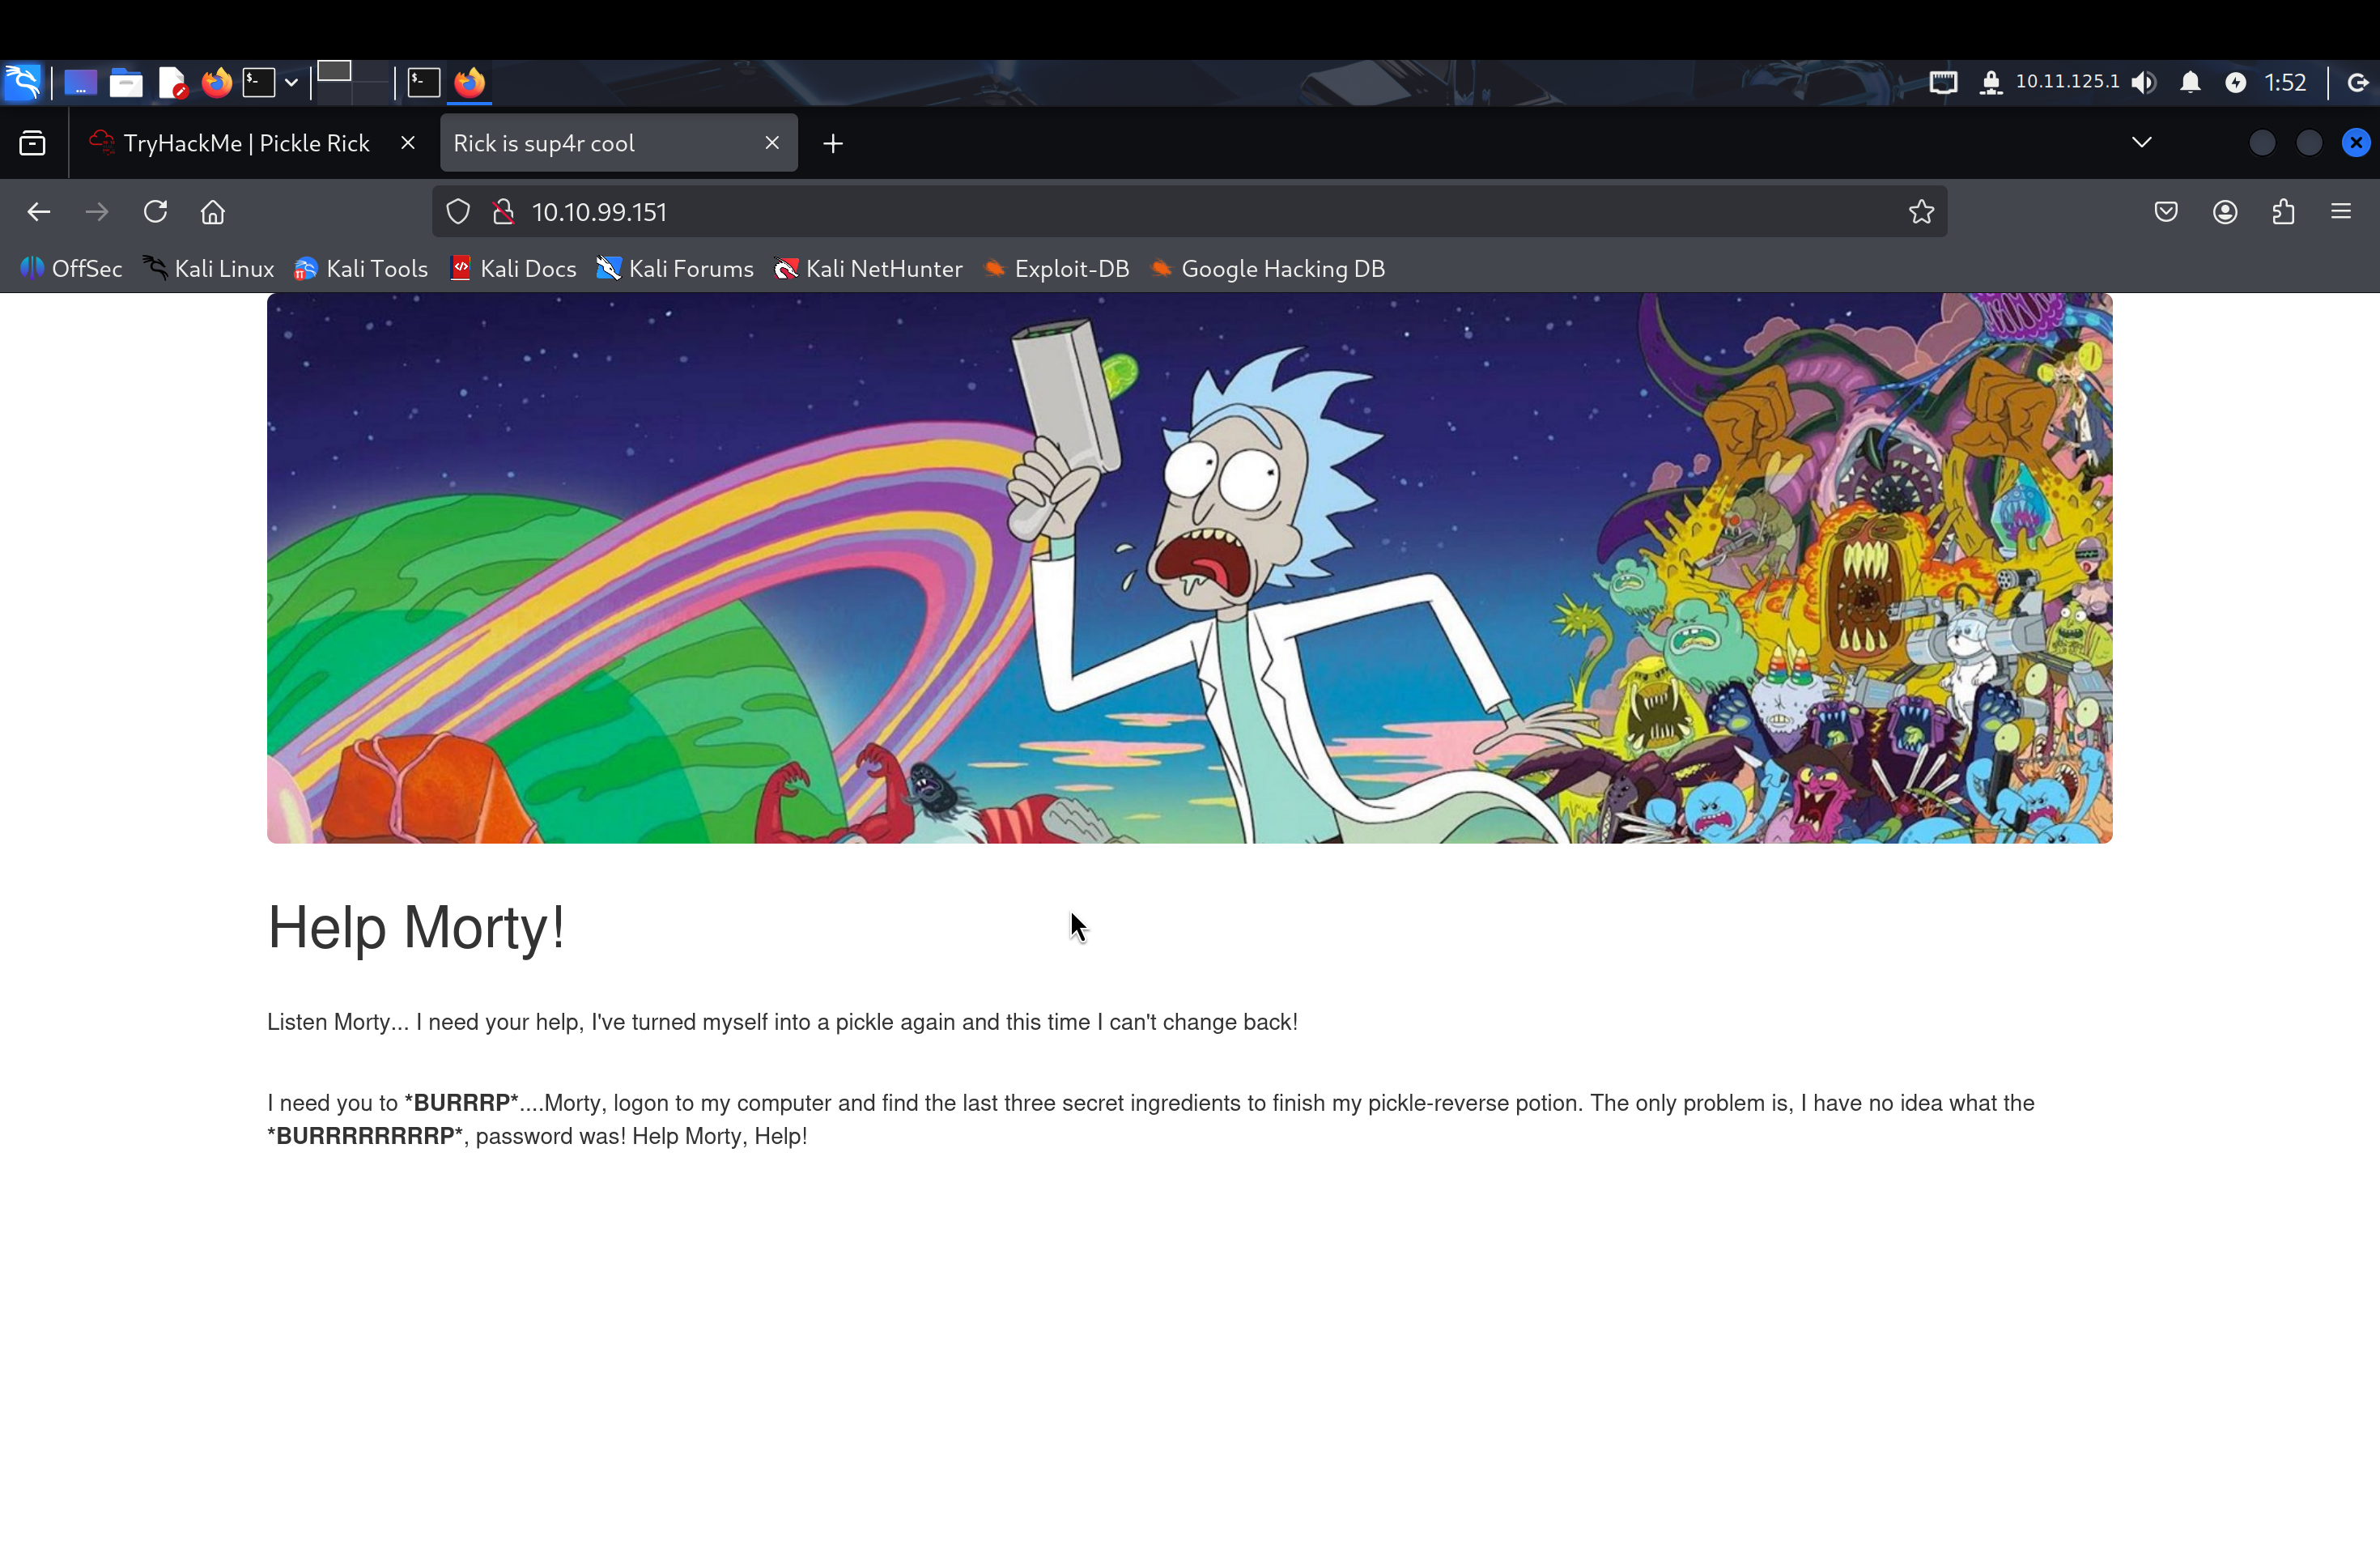
Task: Switch to the first workspace in the pager
Action: coord(334,73)
